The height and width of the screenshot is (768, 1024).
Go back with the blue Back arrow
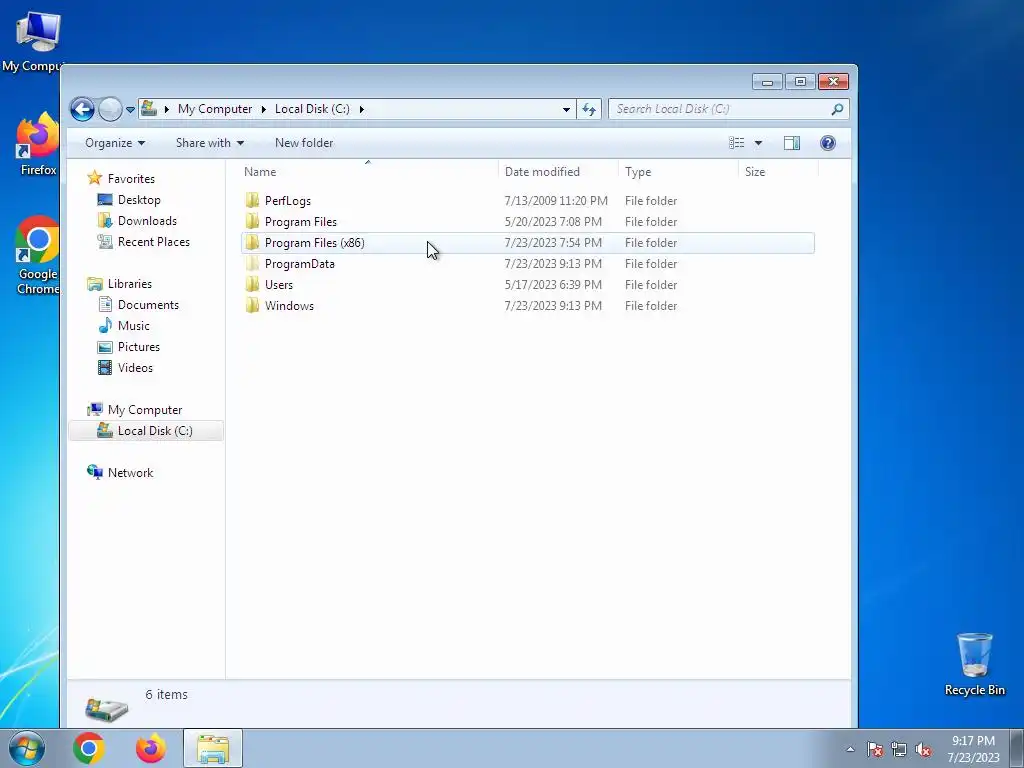[x=82, y=109]
